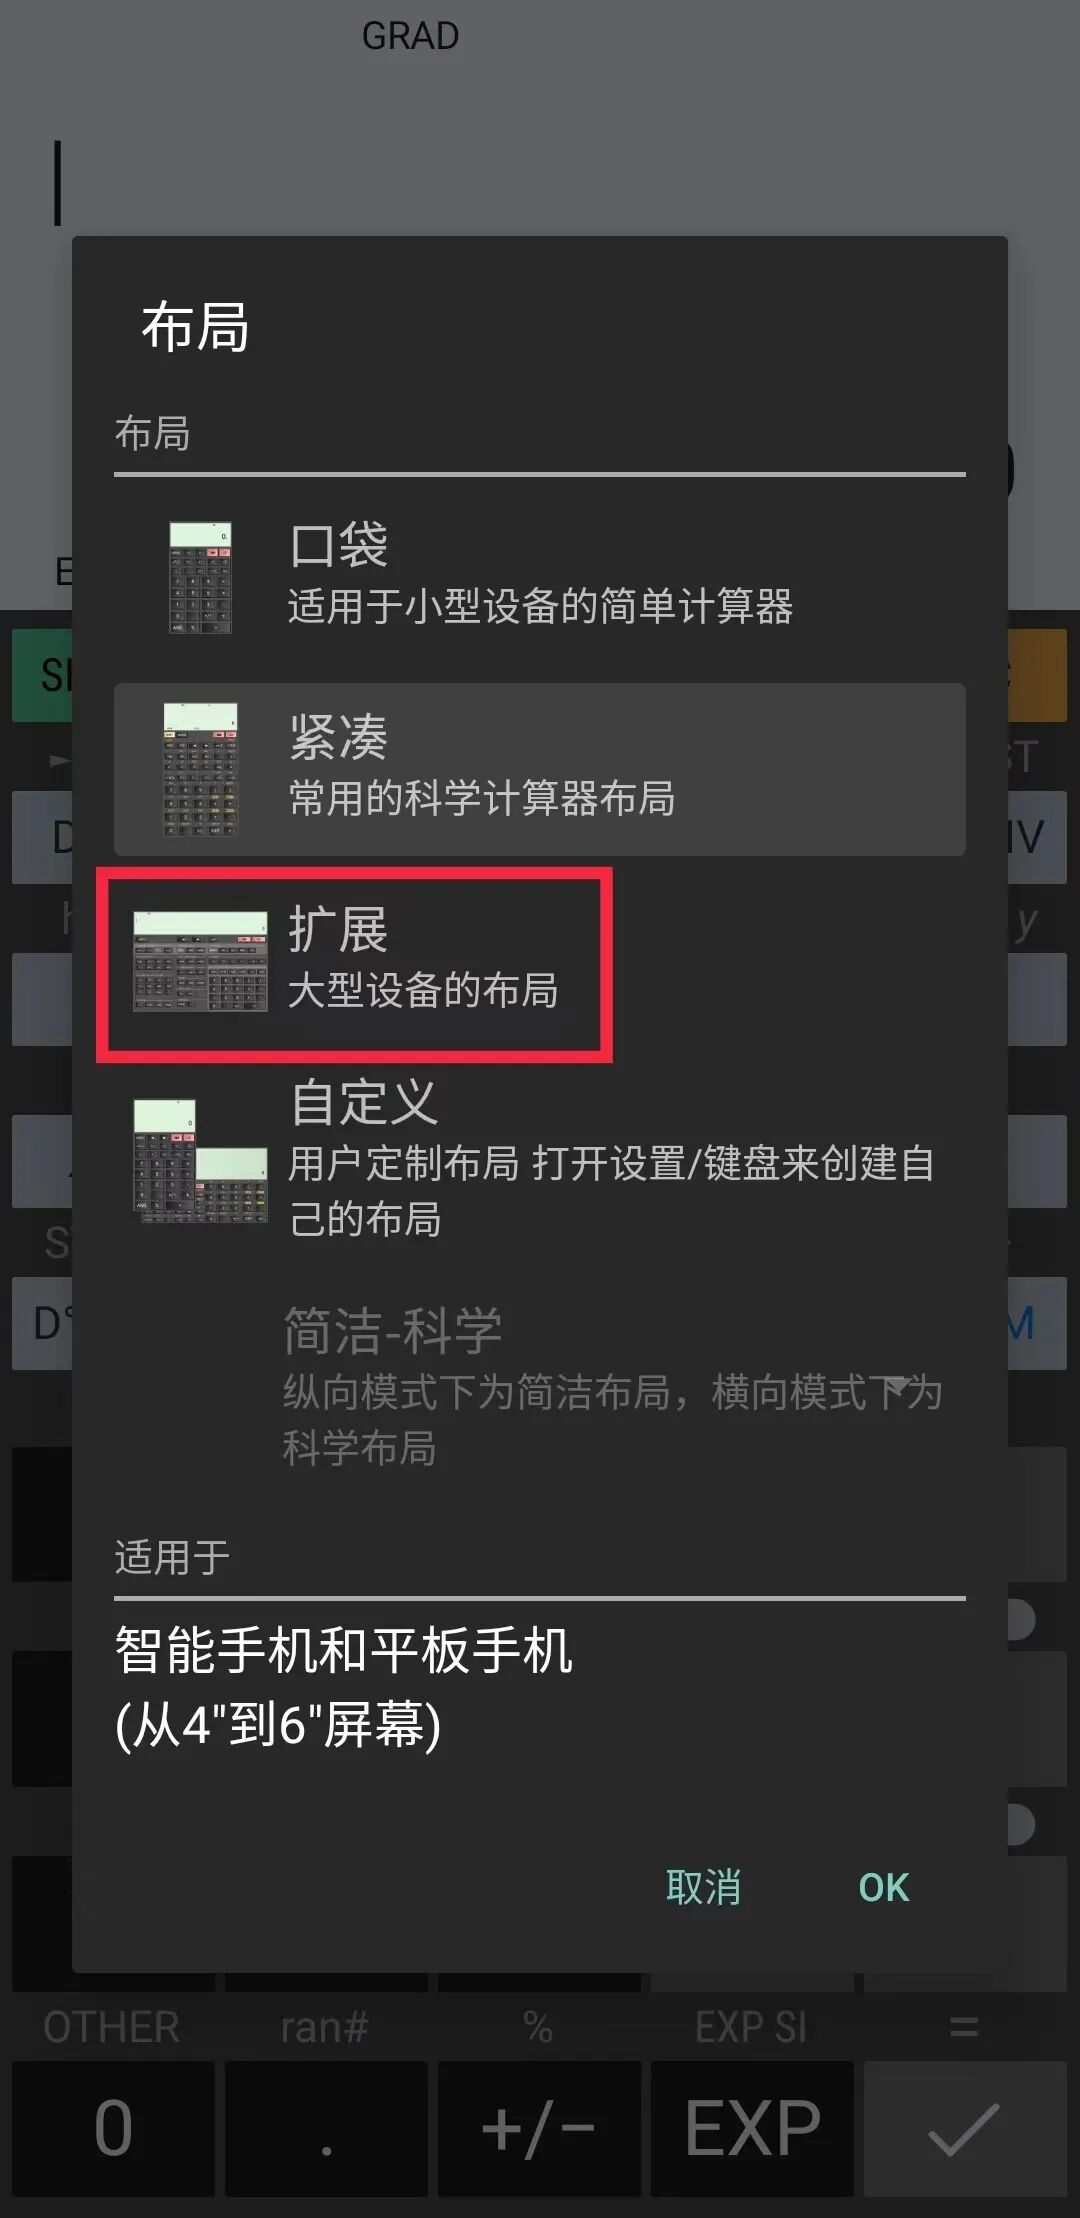
Task: Tap the 0 digit key
Action: pos(113,2128)
